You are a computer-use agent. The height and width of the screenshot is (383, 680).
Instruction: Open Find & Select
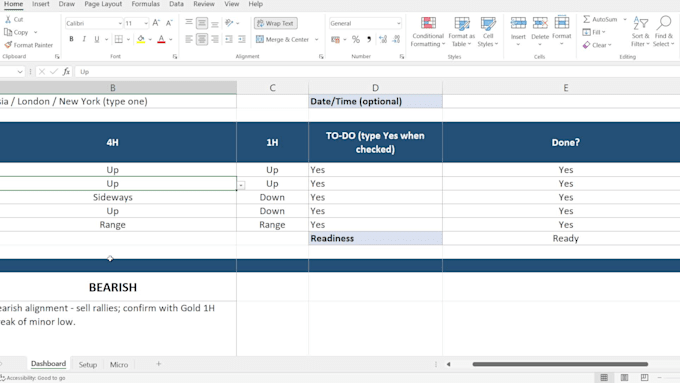(664, 31)
